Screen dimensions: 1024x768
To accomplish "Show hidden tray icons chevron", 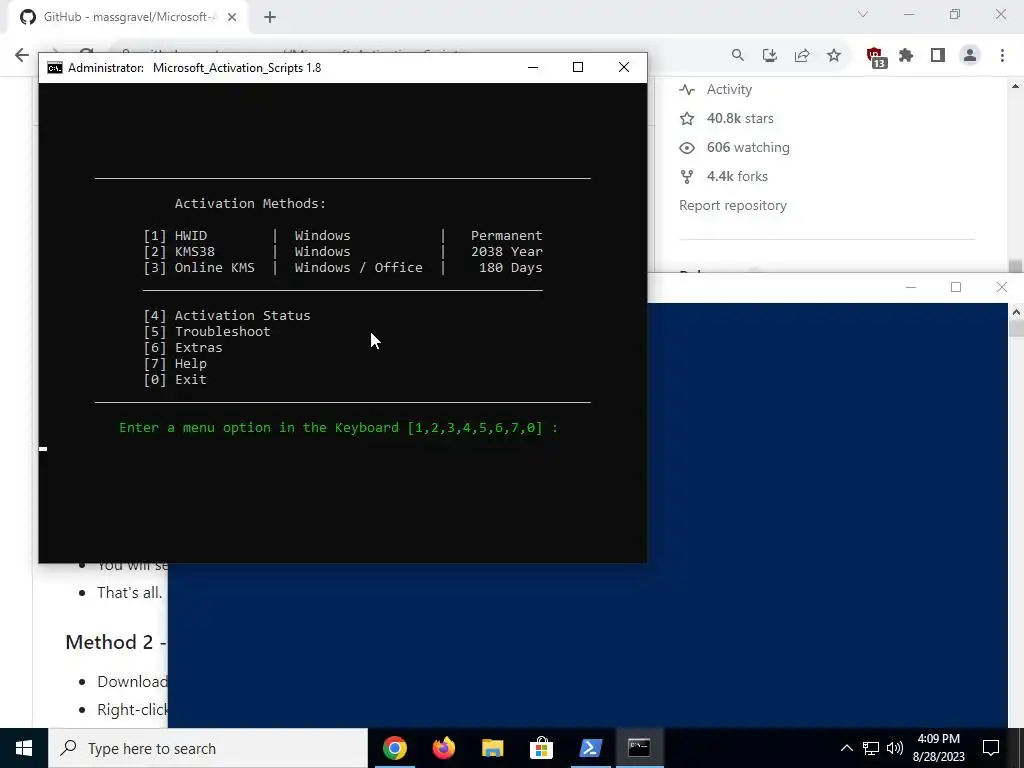I will [x=846, y=748].
